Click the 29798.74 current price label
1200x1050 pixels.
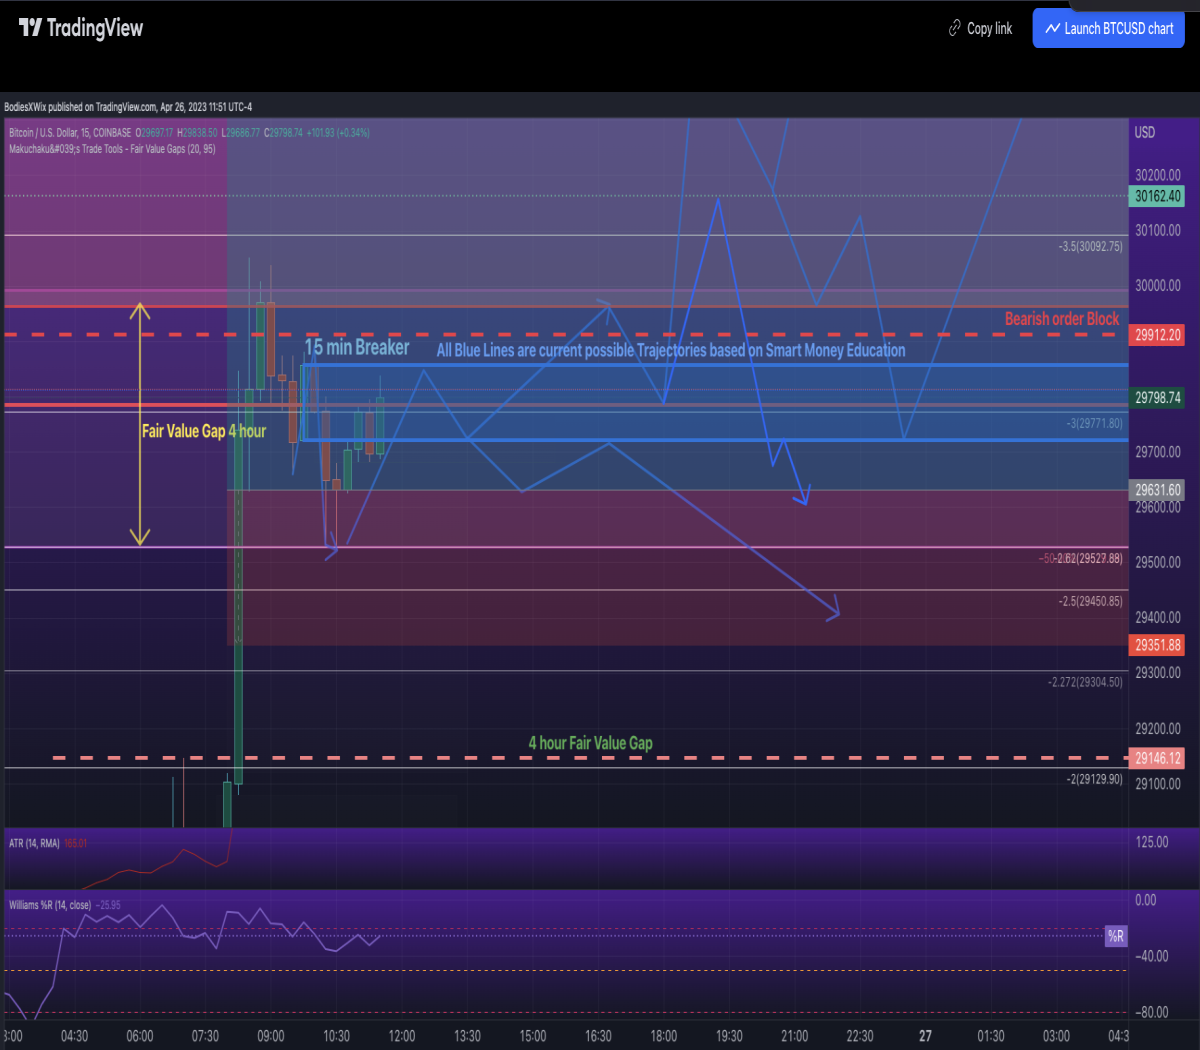click(x=1158, y=397)
